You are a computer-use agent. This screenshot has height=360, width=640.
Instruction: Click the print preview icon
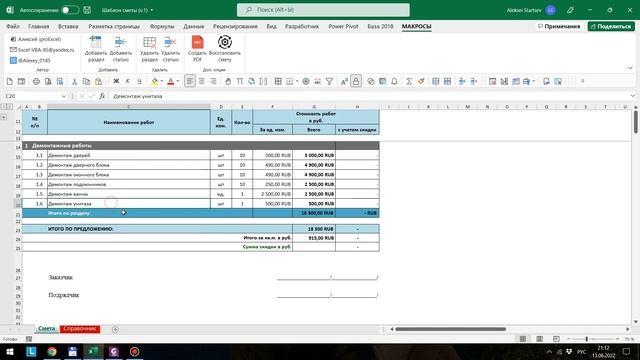48,82
